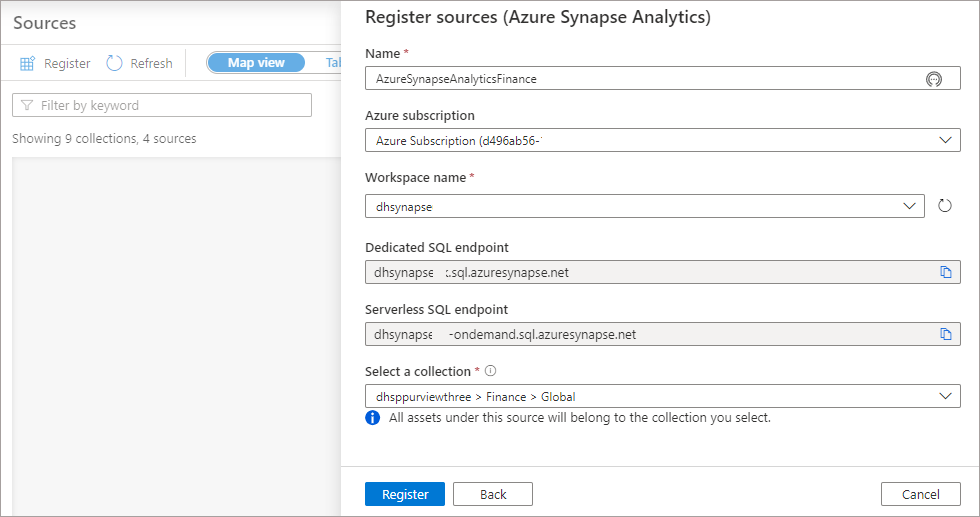The image size is (980, 517).
Task: Click the blue Register button
Action: pos(405,494)
